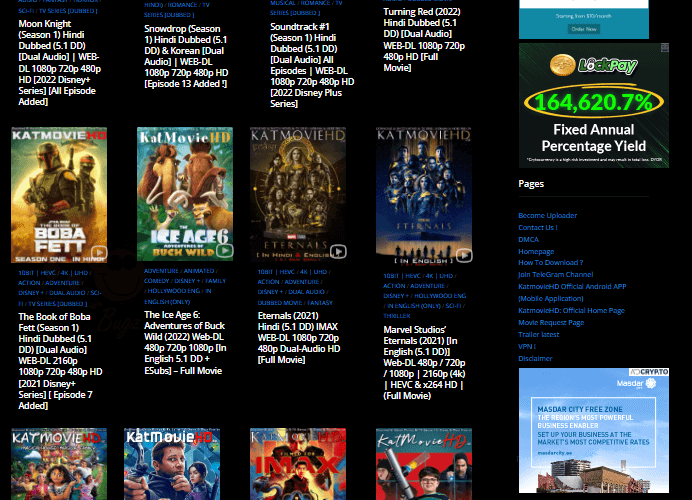Click ANIMATED tag under Ice Age 6

point(199,271)
